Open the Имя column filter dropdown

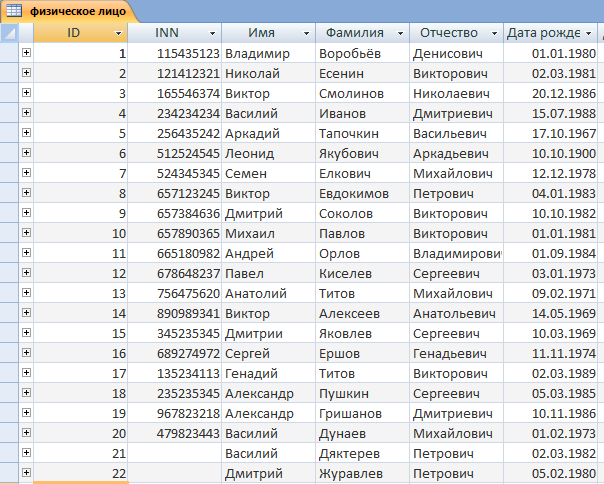(x=306, y=34)
